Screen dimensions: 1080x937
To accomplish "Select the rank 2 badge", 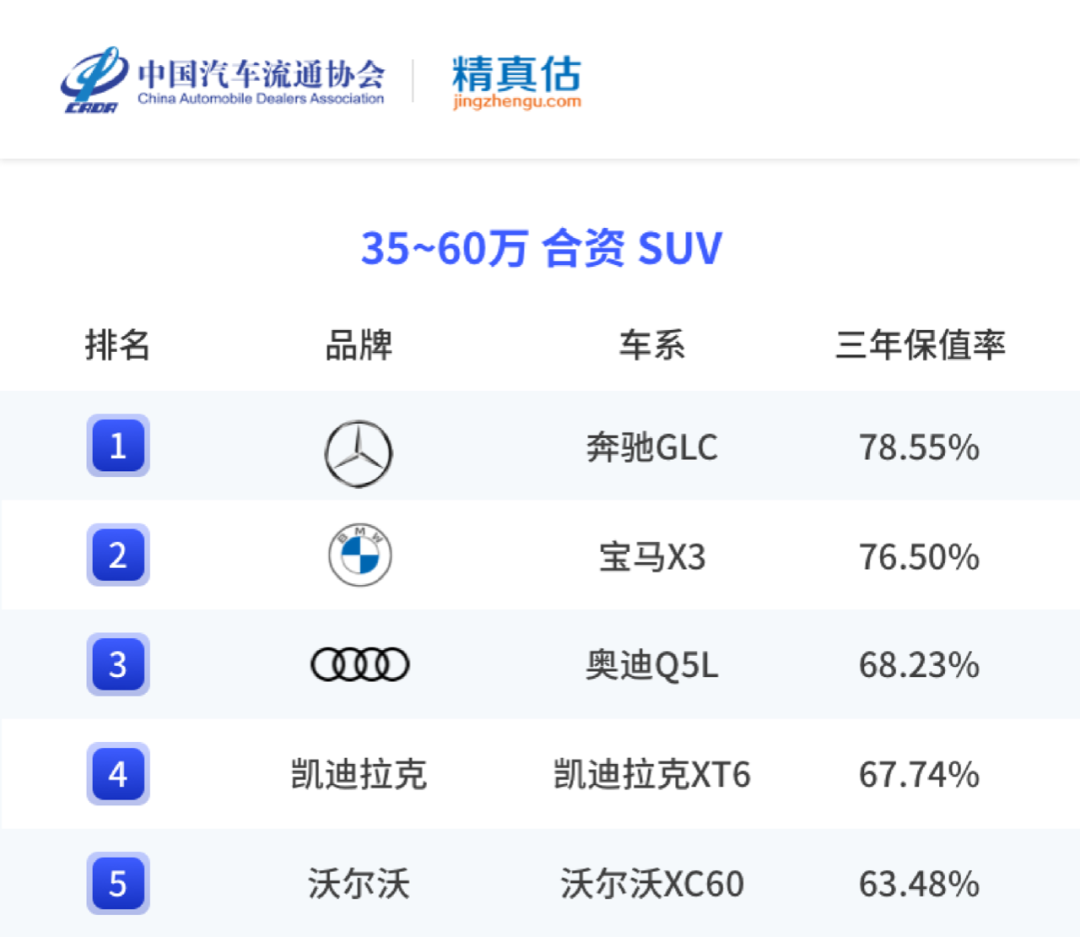I will pyautogui.click(x=118, y=555).
